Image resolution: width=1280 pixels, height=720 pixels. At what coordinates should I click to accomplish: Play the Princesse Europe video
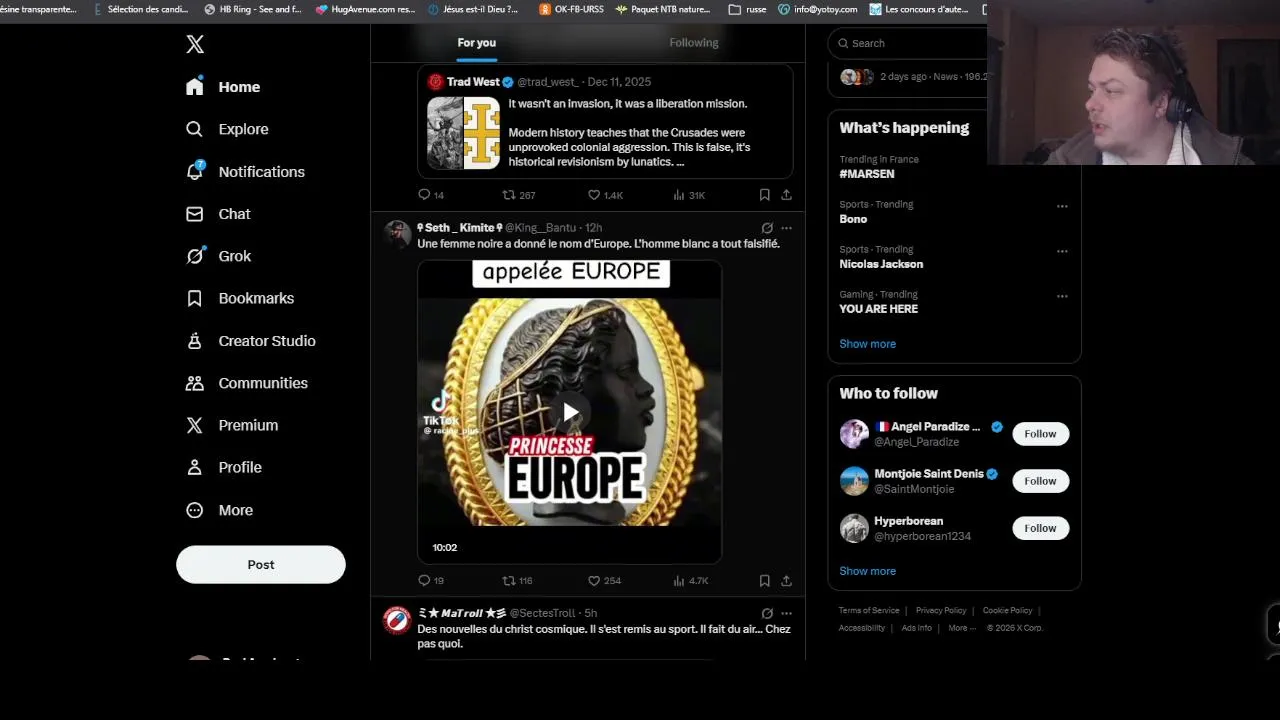pyautogui.click(x=569, y=412)
